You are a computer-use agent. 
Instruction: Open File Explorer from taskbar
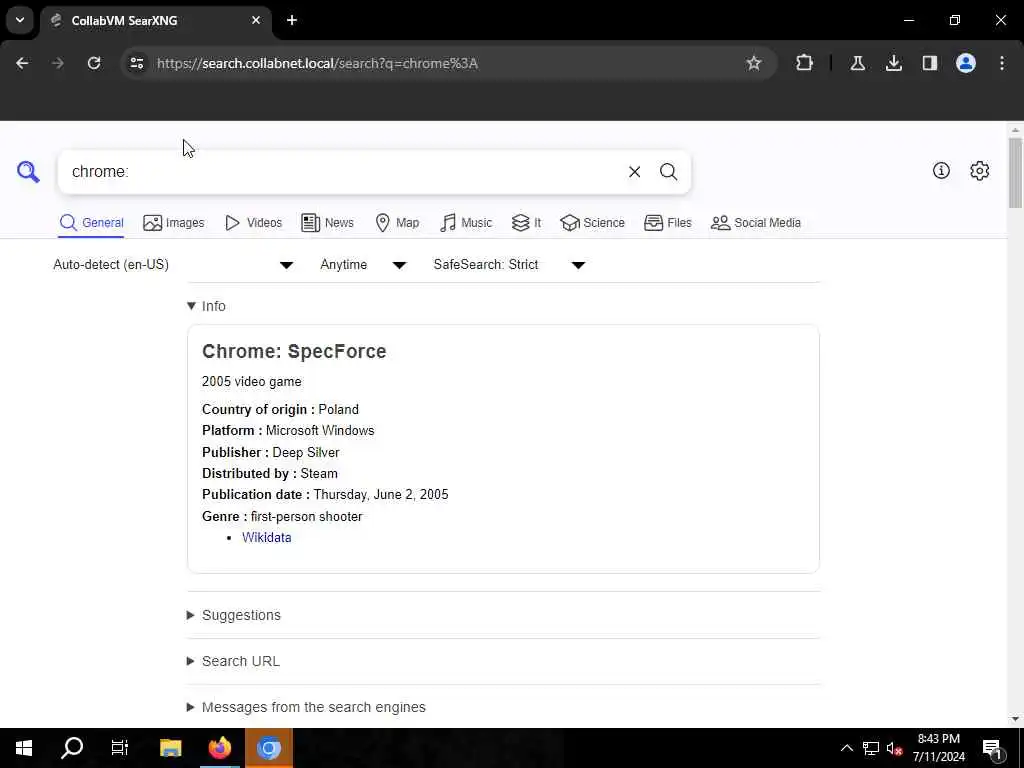coord(170,748)
